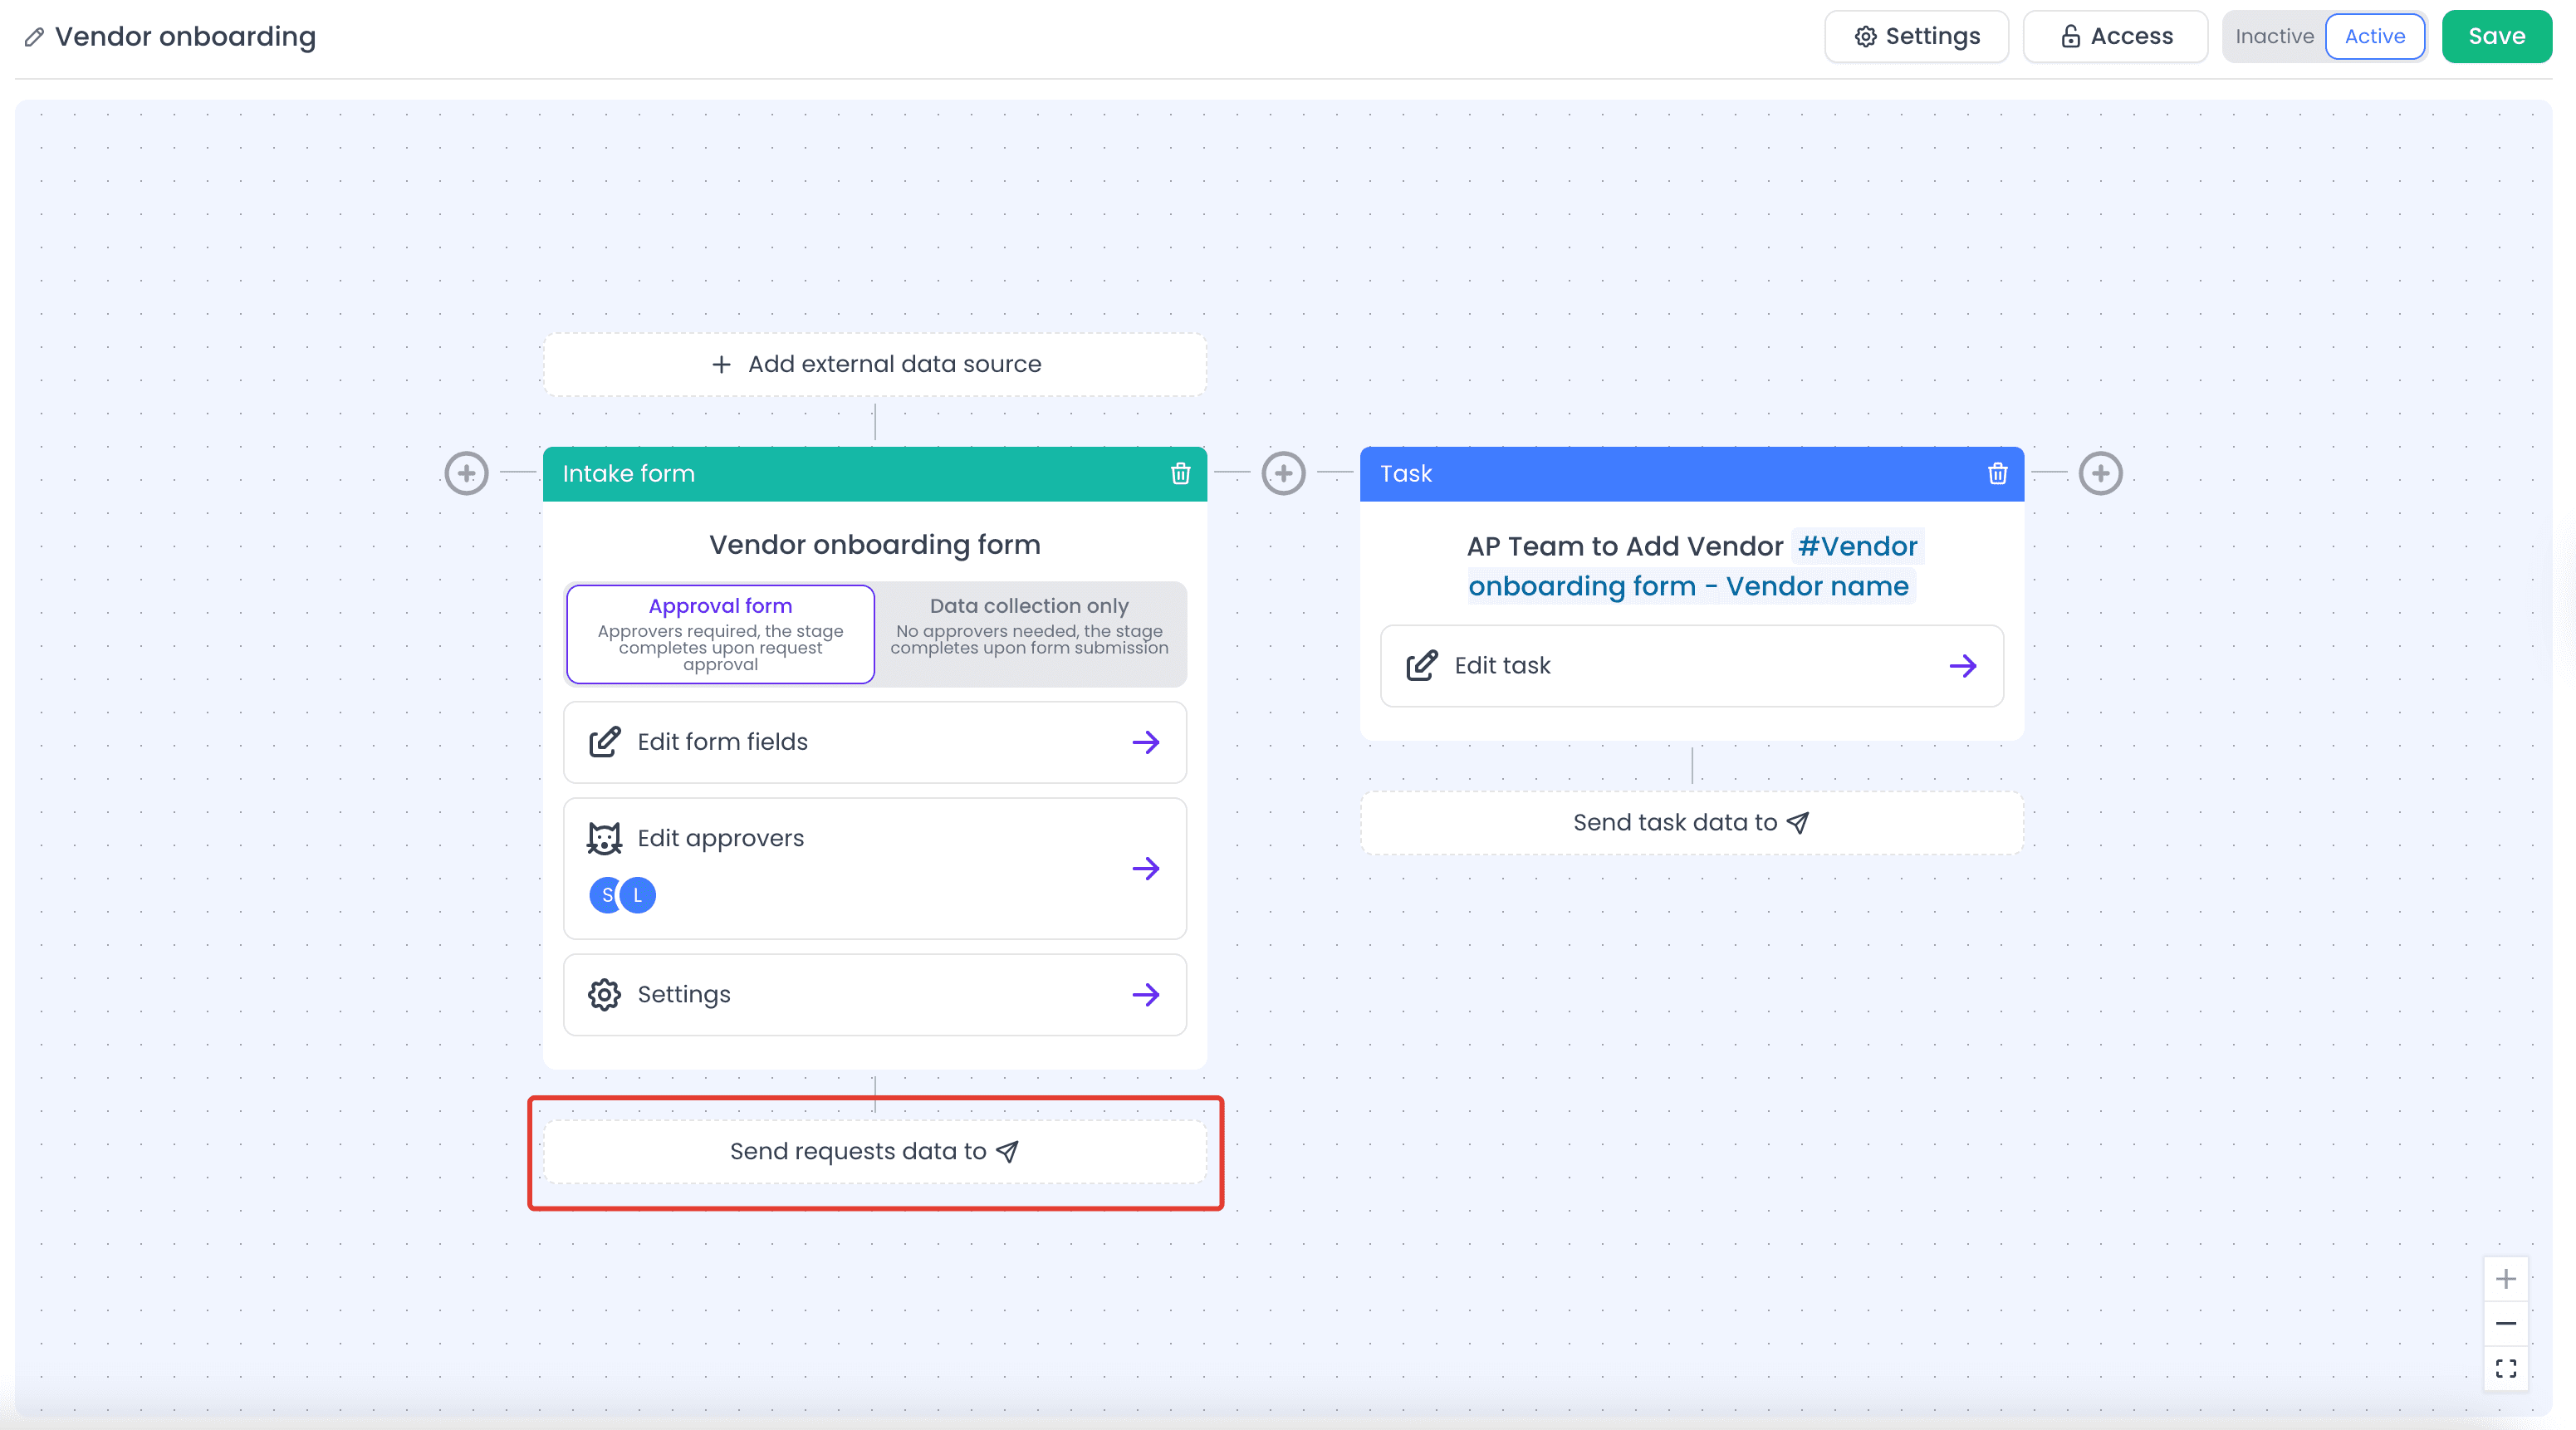Open Edit form fields panel
Image resolution: width=2576 pixels, height=1430 pixels.
[x=874, y=742]
